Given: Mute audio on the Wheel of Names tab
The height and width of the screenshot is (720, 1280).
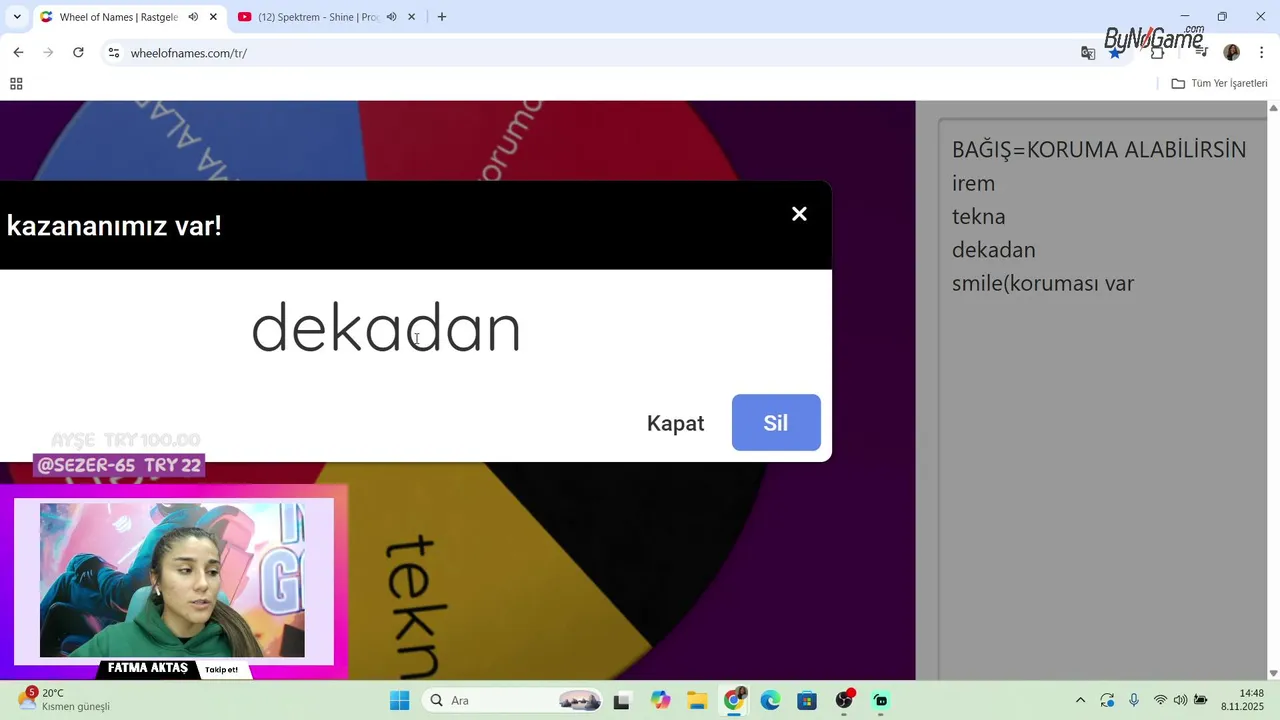Looking at the screenshot, I should [193, 17].
